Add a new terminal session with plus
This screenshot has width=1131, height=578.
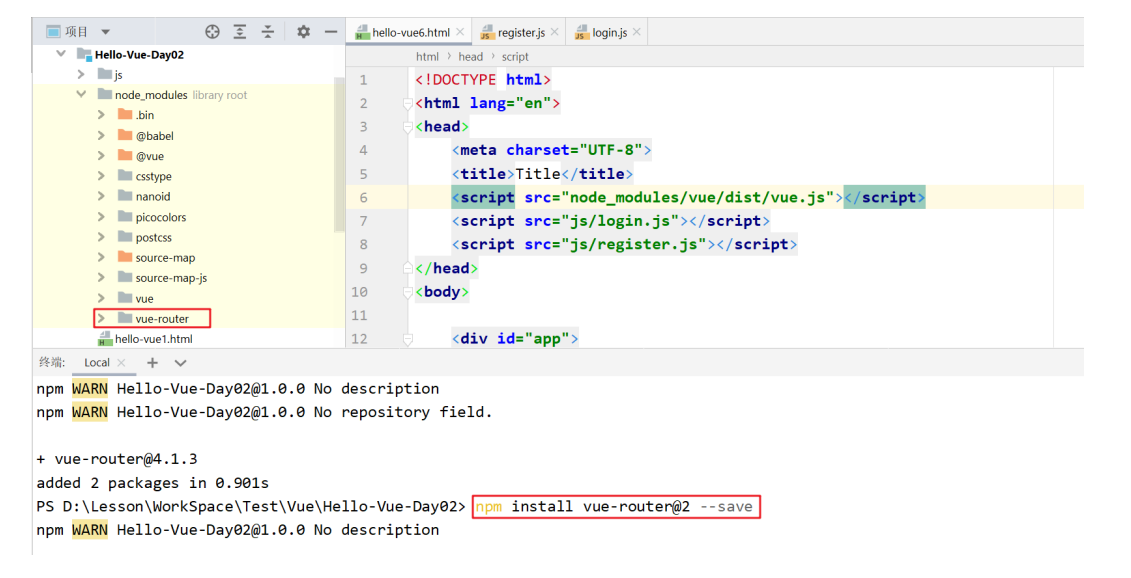pyautogui.click(x=152, y=362)
